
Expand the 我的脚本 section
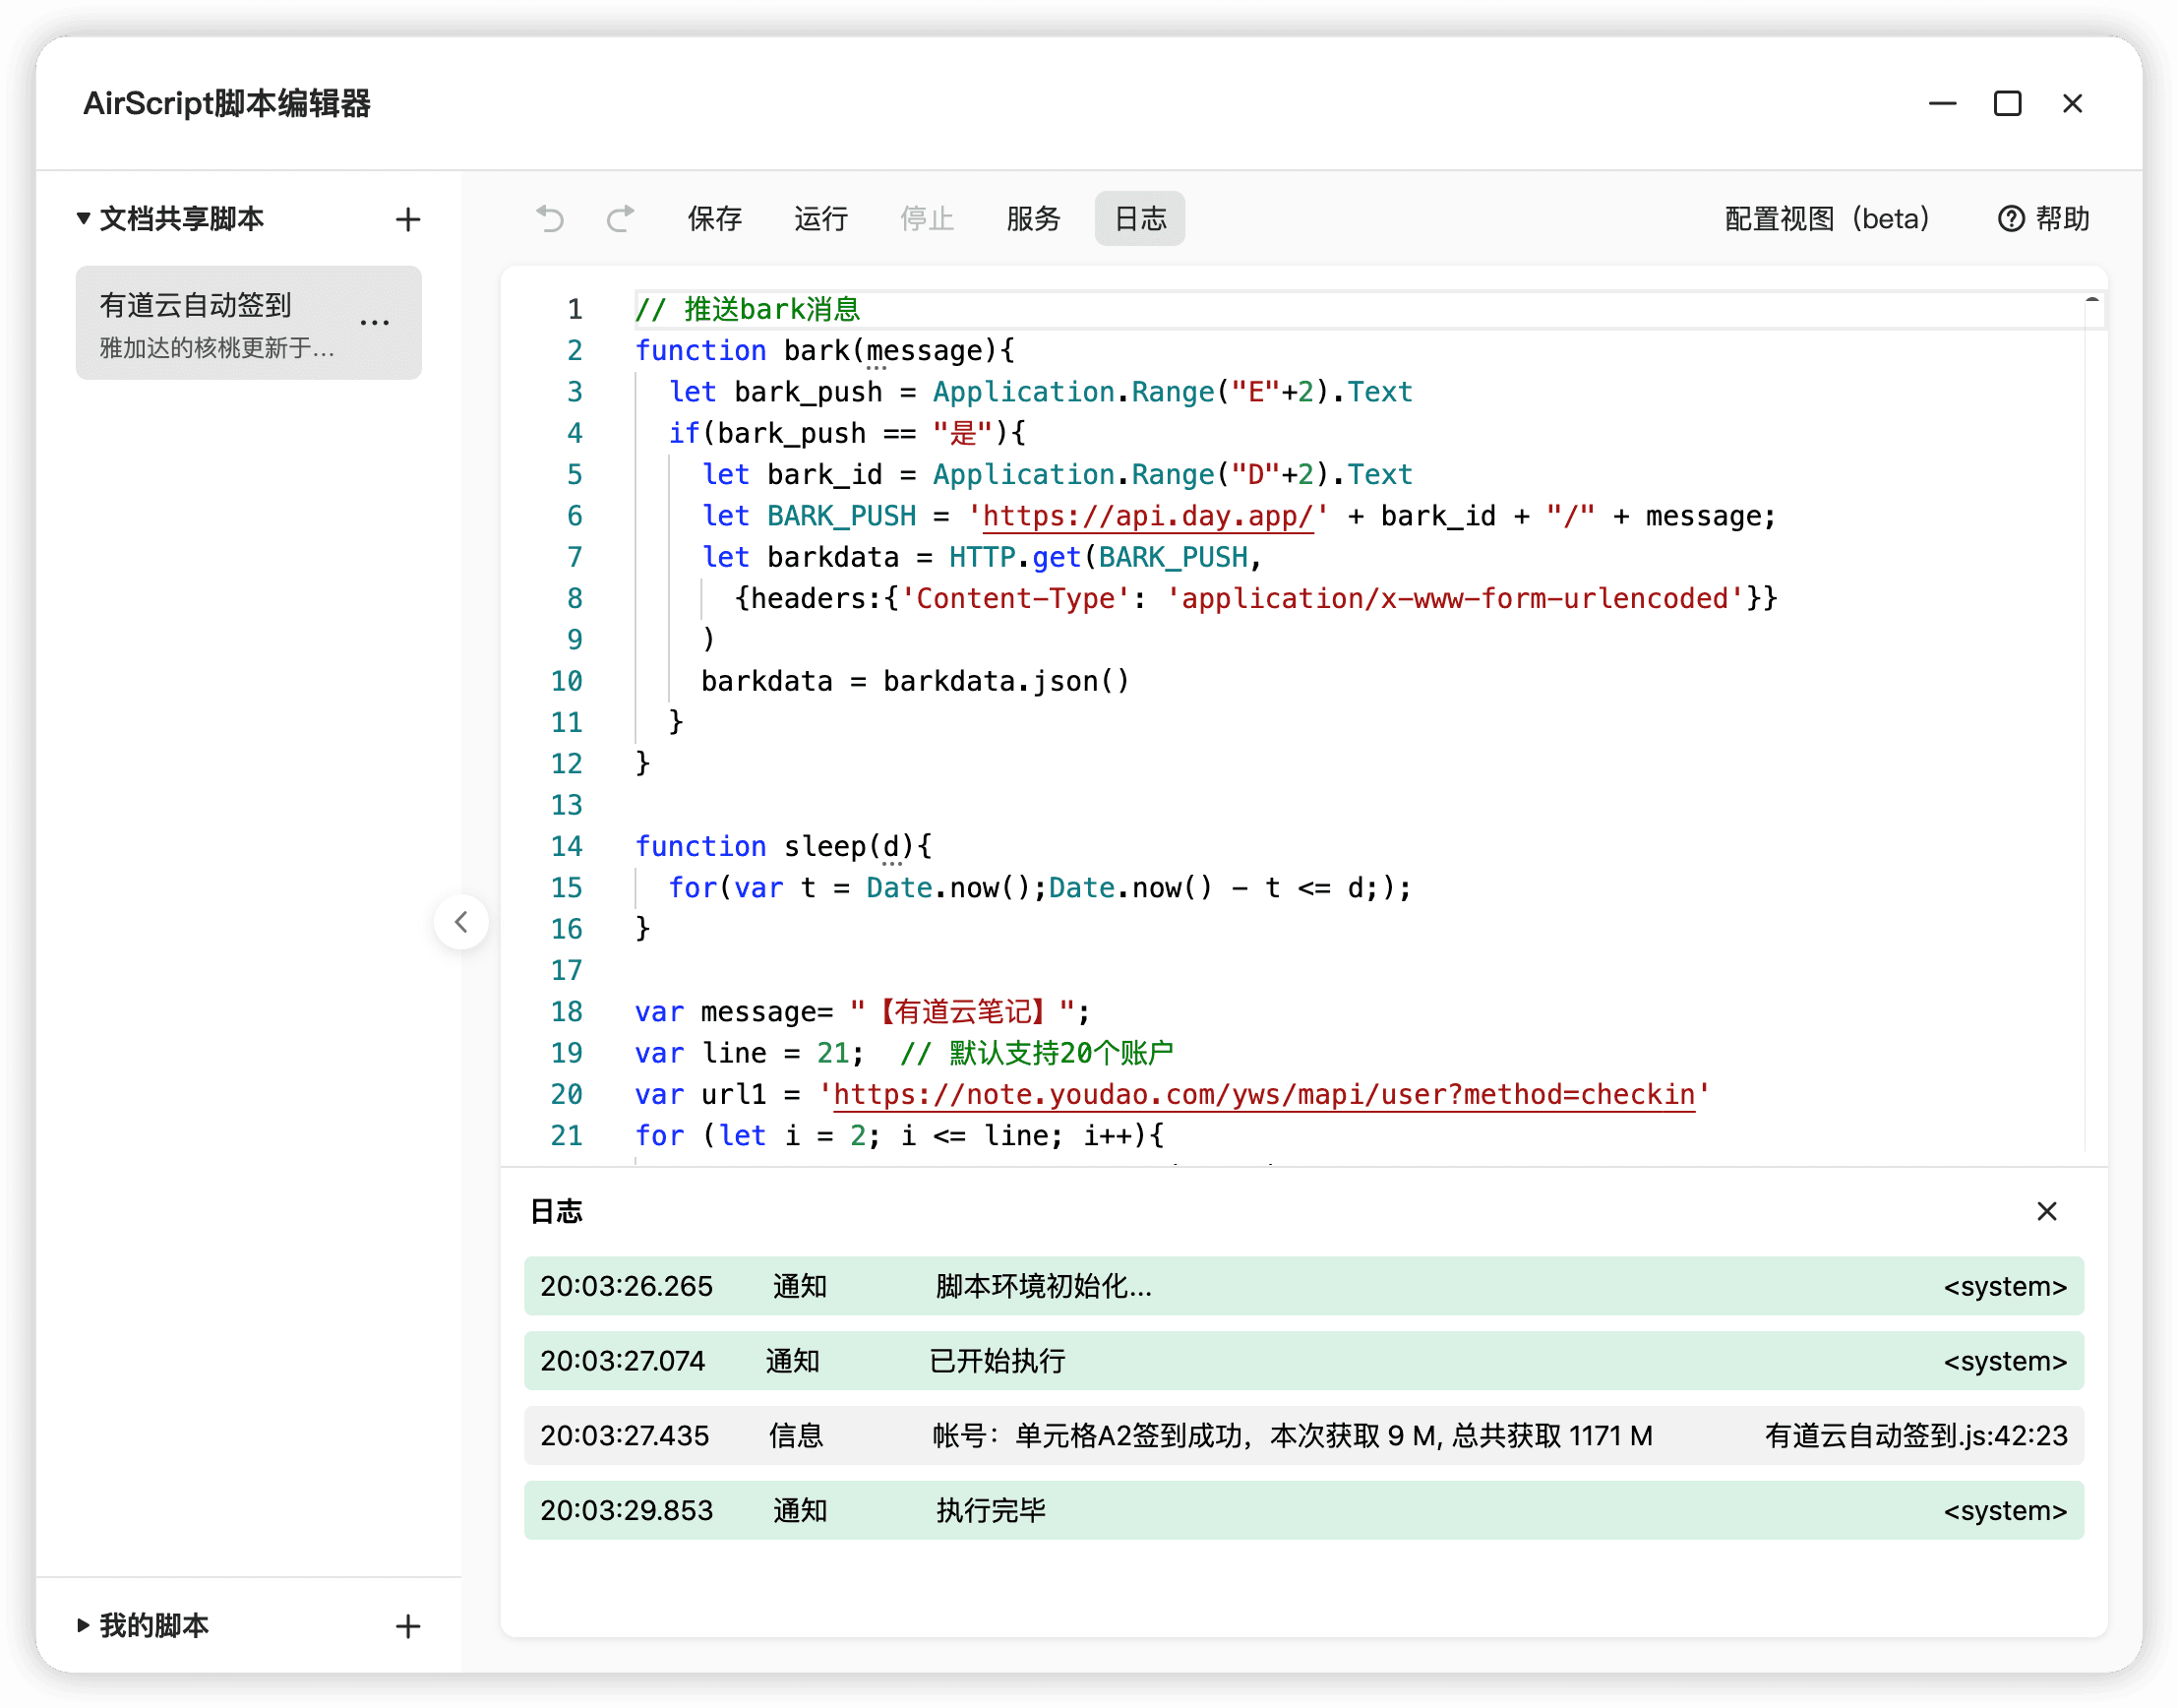[84, 1625]
